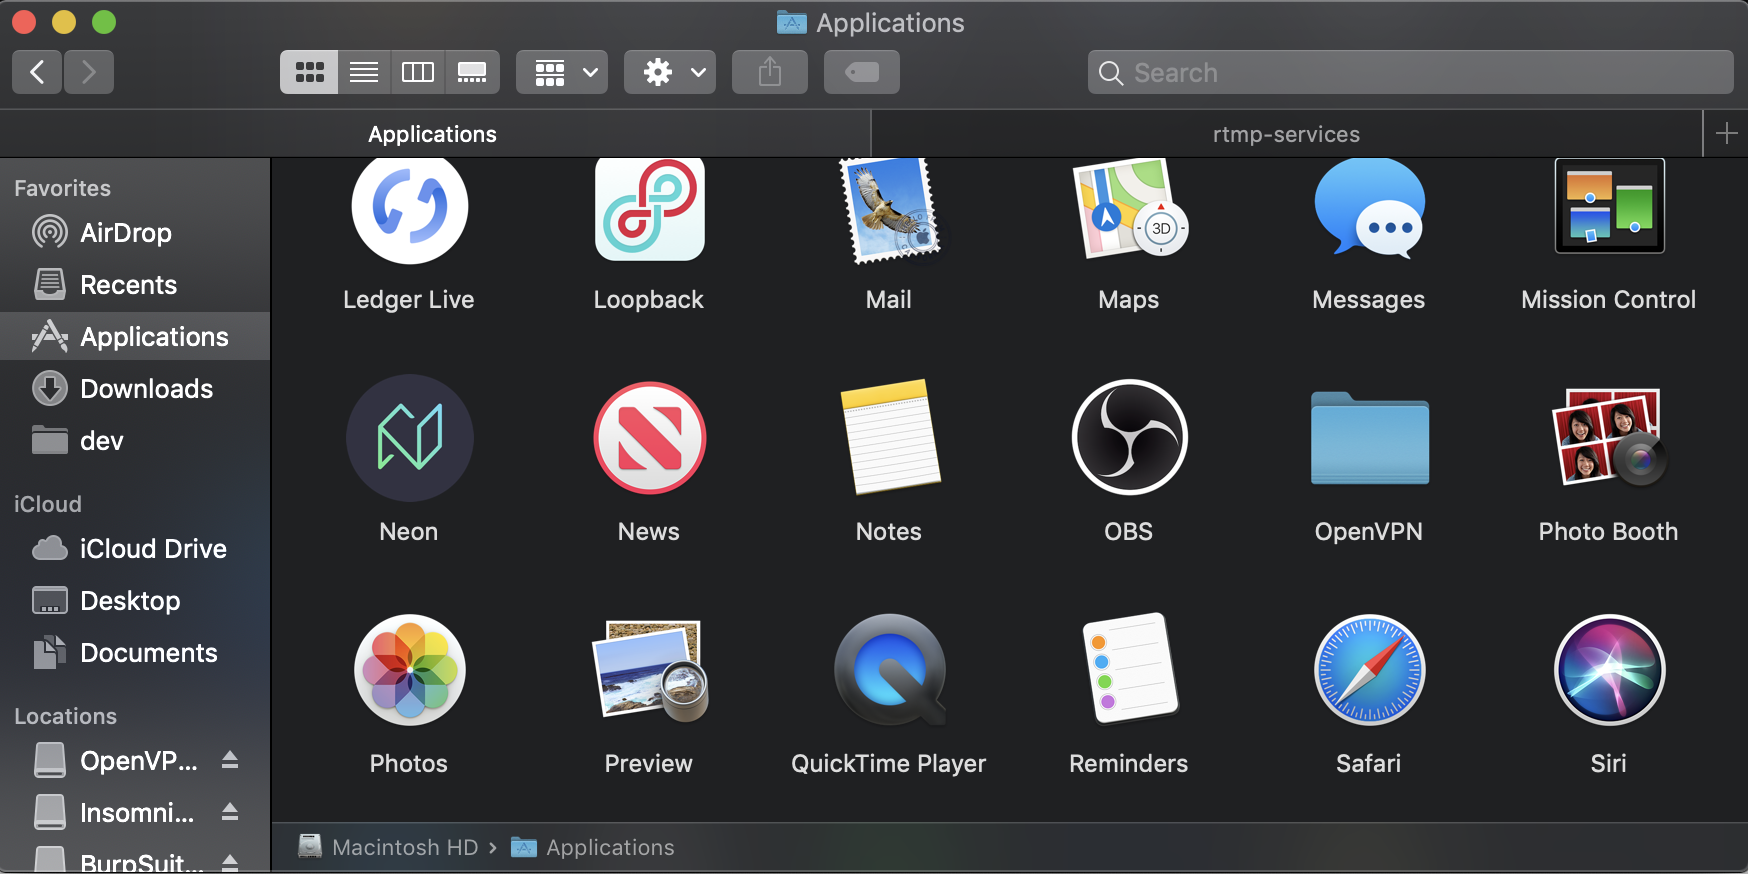This screenshot has width=1748, height=874.
Task: Click the Messages app icon
Action: [1369, 208]
